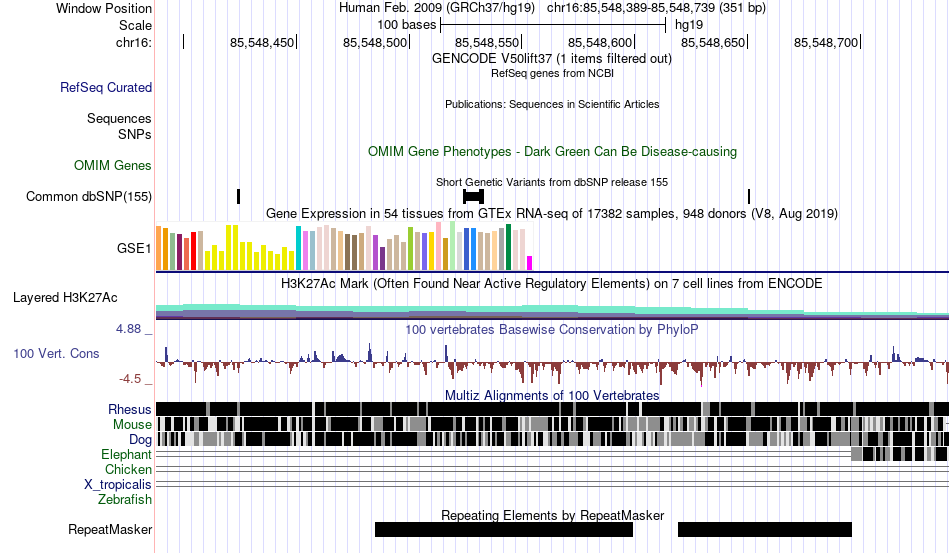Click the Elephant aligned block at right end
Screen dimensions: 950x553
[899, 454]
